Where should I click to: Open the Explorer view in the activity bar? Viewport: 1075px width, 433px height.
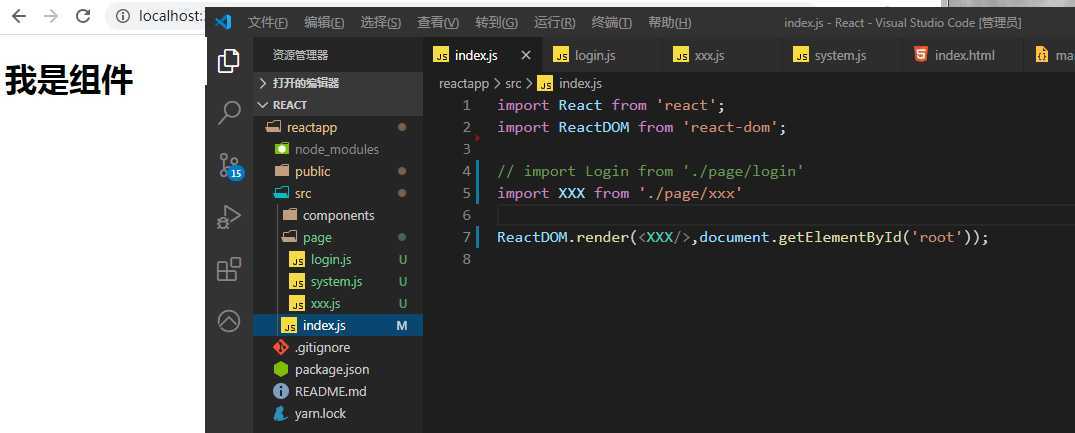[x=228, y=61]
